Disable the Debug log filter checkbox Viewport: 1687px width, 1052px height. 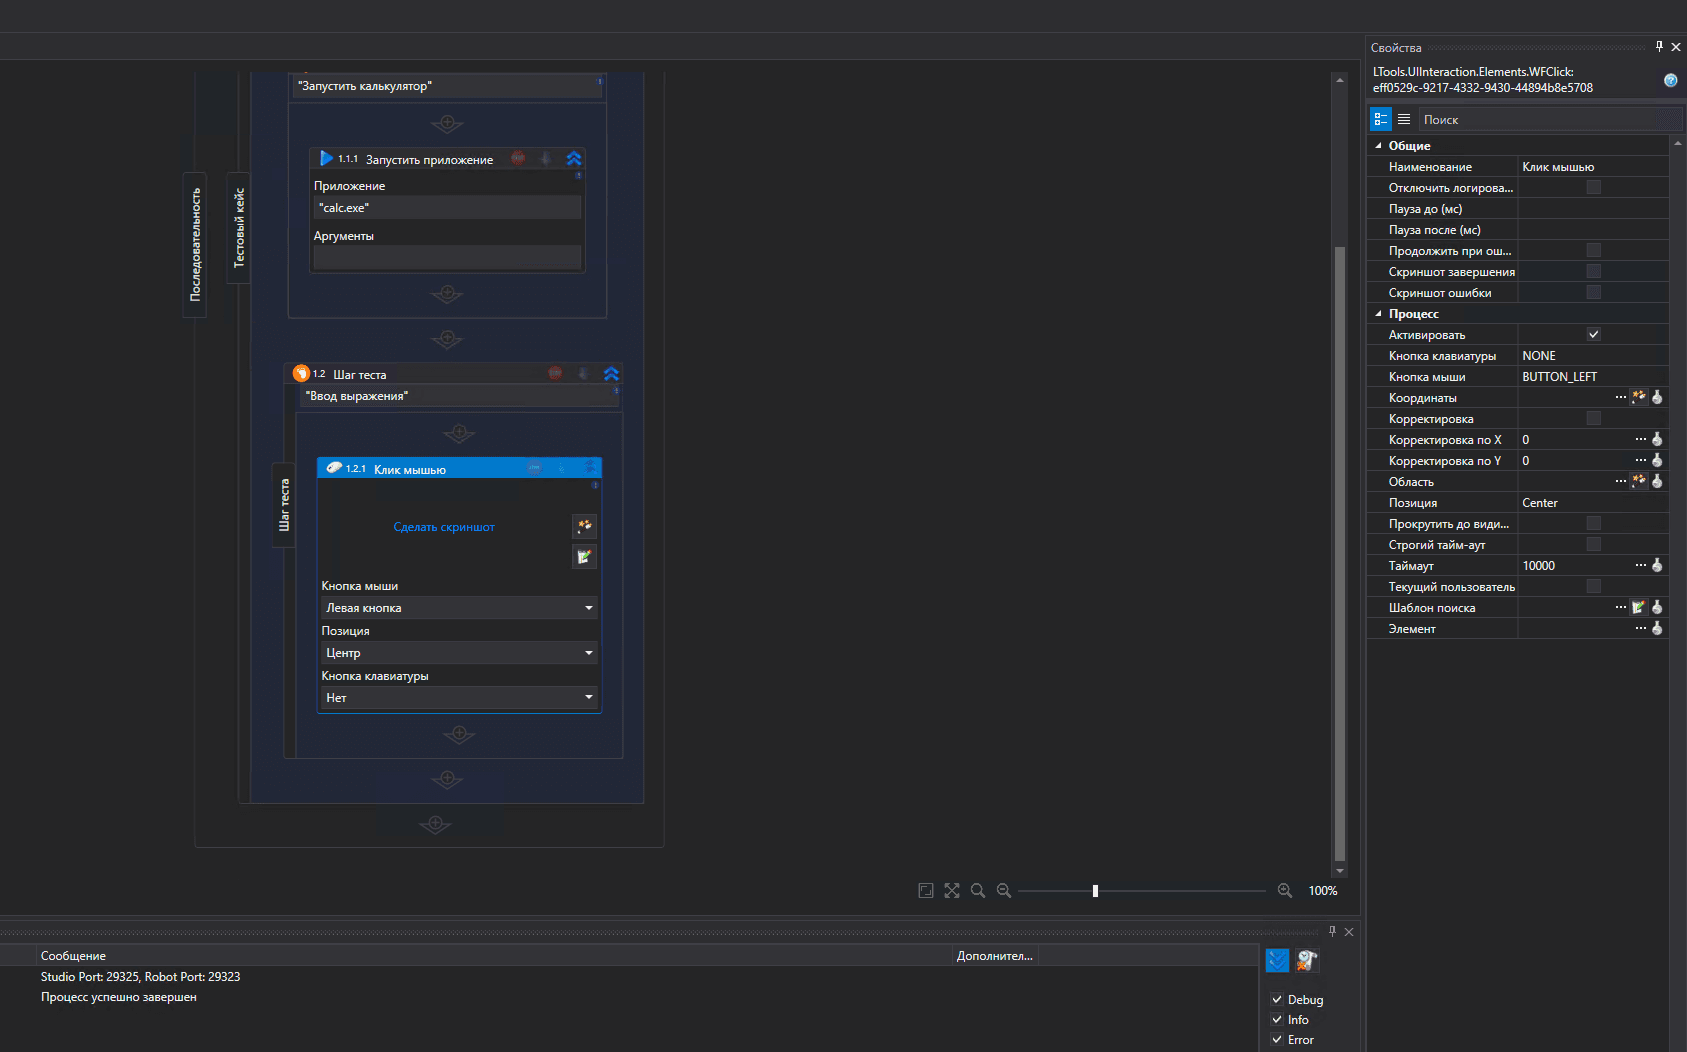coord(1277,999)
